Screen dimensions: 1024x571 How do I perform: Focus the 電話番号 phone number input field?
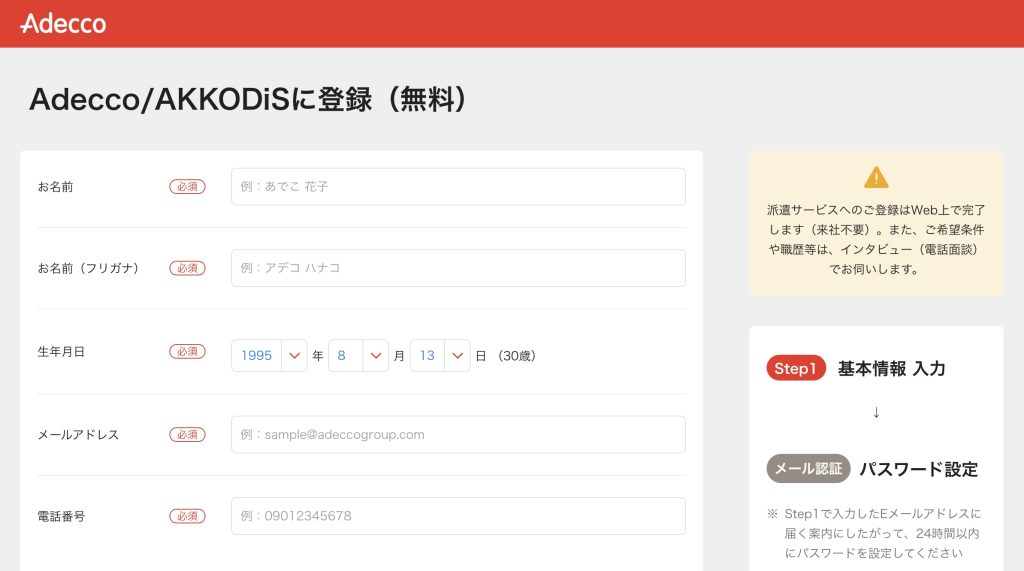(x=458, y=516)
